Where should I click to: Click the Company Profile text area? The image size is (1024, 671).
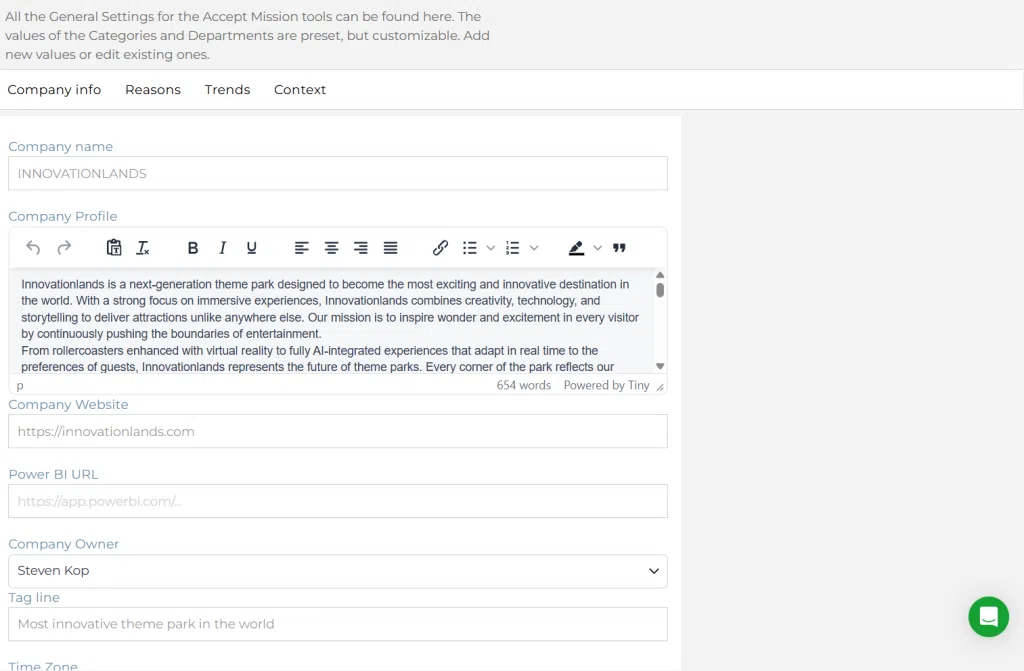(x=332, y=321)
